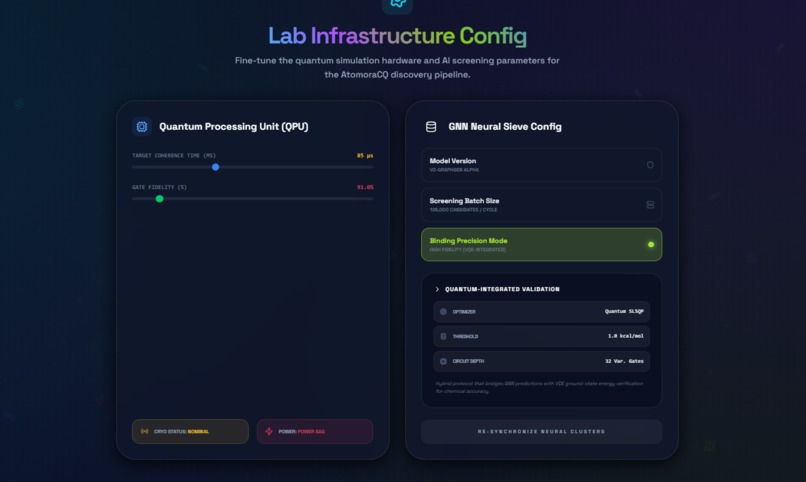Click the green dot in Binding Precision Mode
This screenshot has width=806, height=482.
(651, 245)
